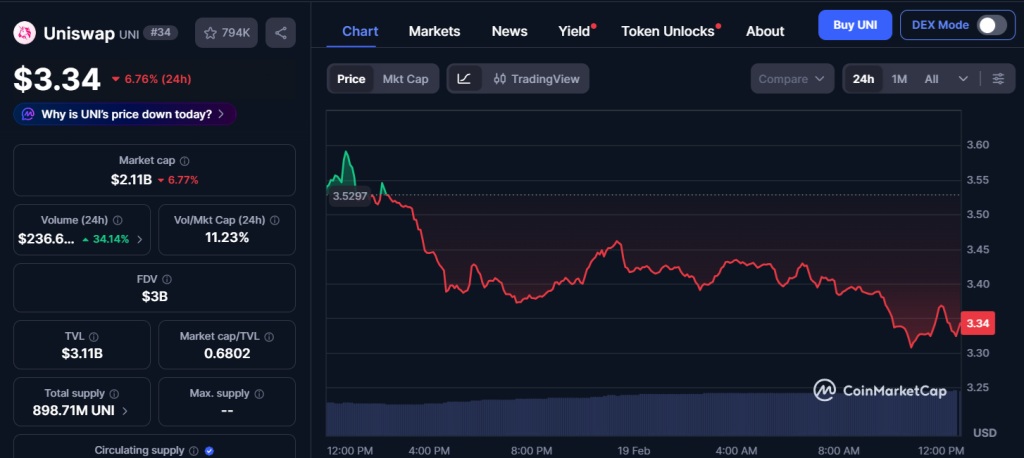Image resolution: width=1024 pixels, height=458 pixels.
Task: Expand the Volume (24h) details arrow
Action: point(139,239)
